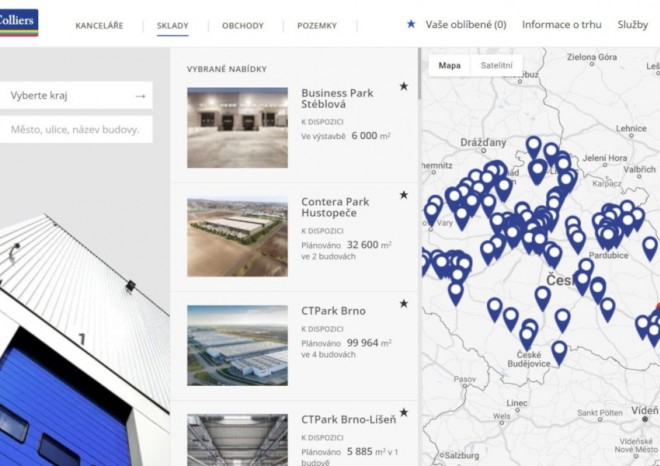The width and height of the screenshot is (660, 466).
Task: Select the SKLADY navigation tab
Action: 173,26
